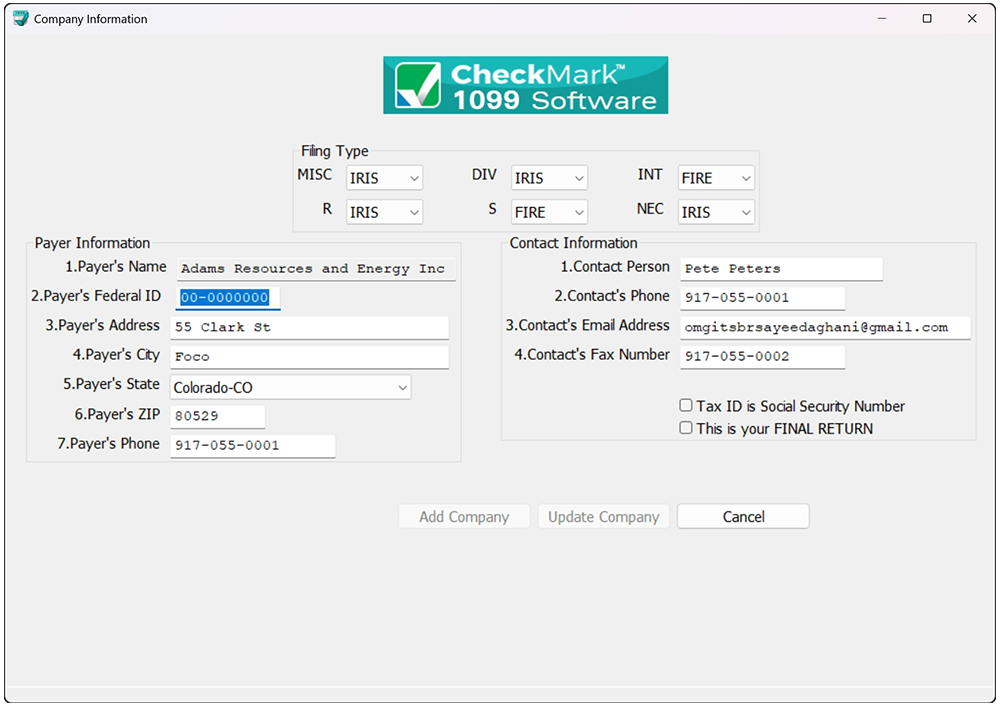The width and height of the screenshot is (1000, 706).
Task: Click the CheckMark 1099 Software logo
Action: coord(526,85)
